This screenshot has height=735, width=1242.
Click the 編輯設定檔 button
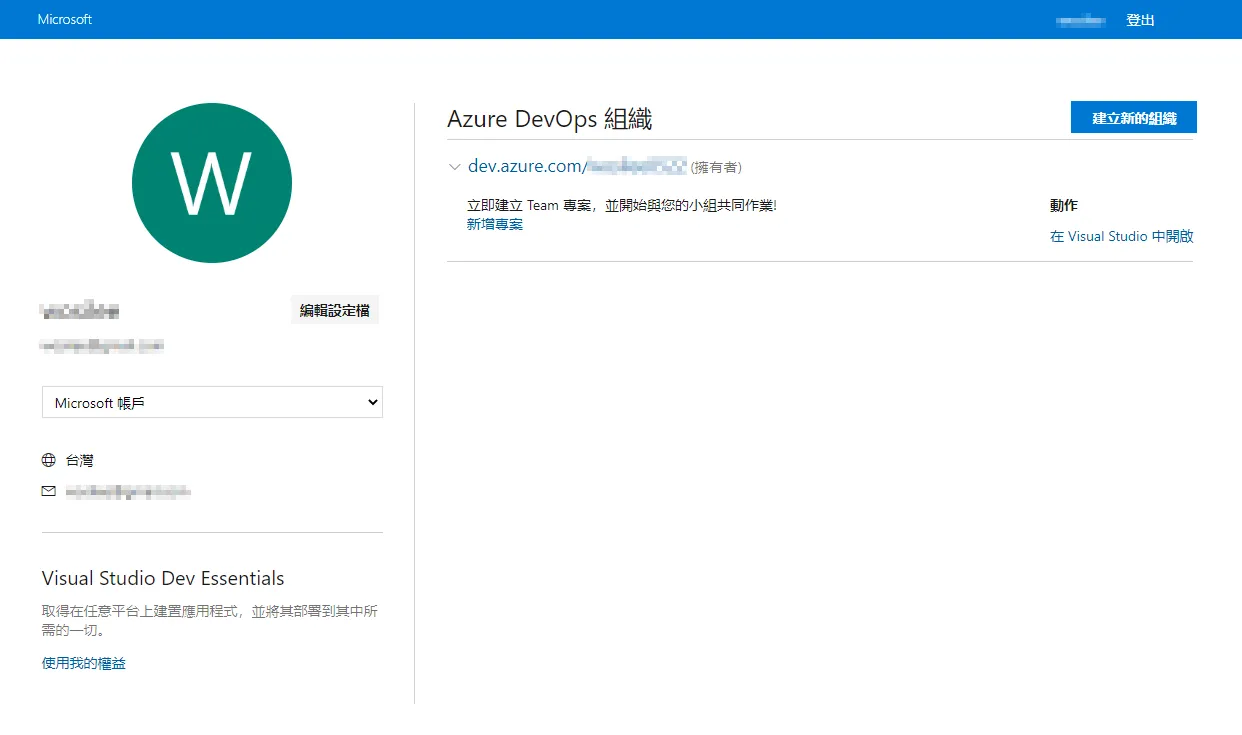click(335, 309)
